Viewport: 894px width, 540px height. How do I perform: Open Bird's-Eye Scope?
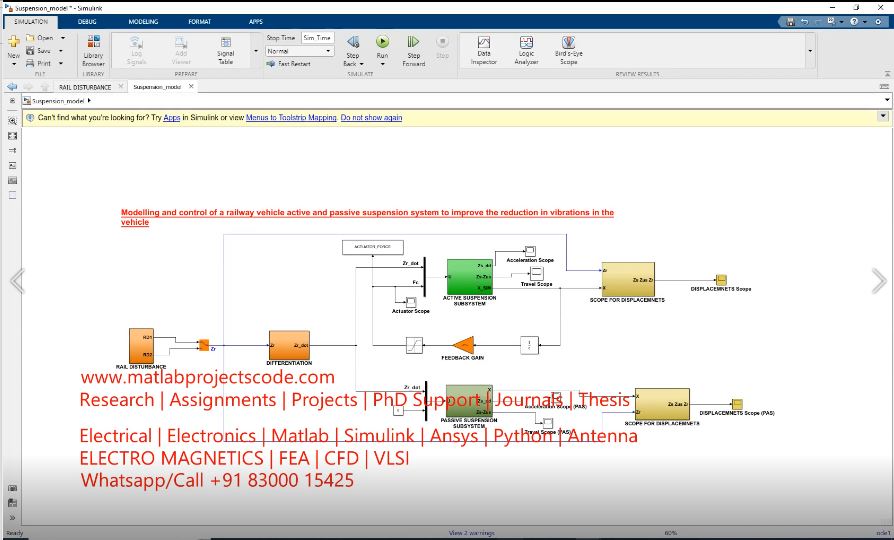tap(568, 50)
